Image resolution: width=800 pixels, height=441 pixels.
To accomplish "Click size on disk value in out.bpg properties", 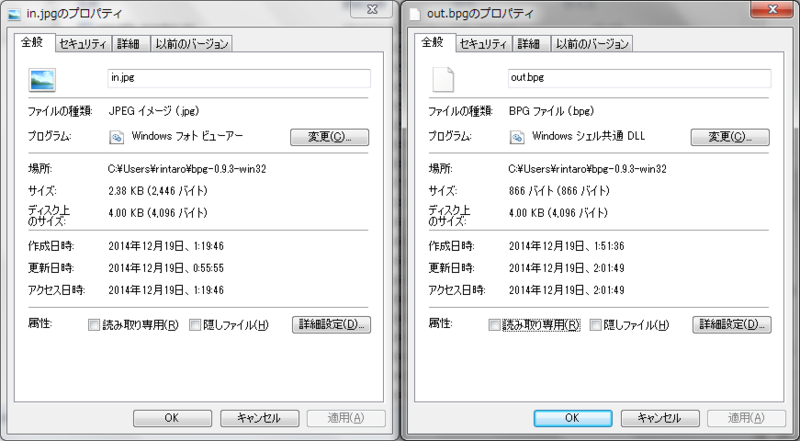I will (x=559, y=213).
